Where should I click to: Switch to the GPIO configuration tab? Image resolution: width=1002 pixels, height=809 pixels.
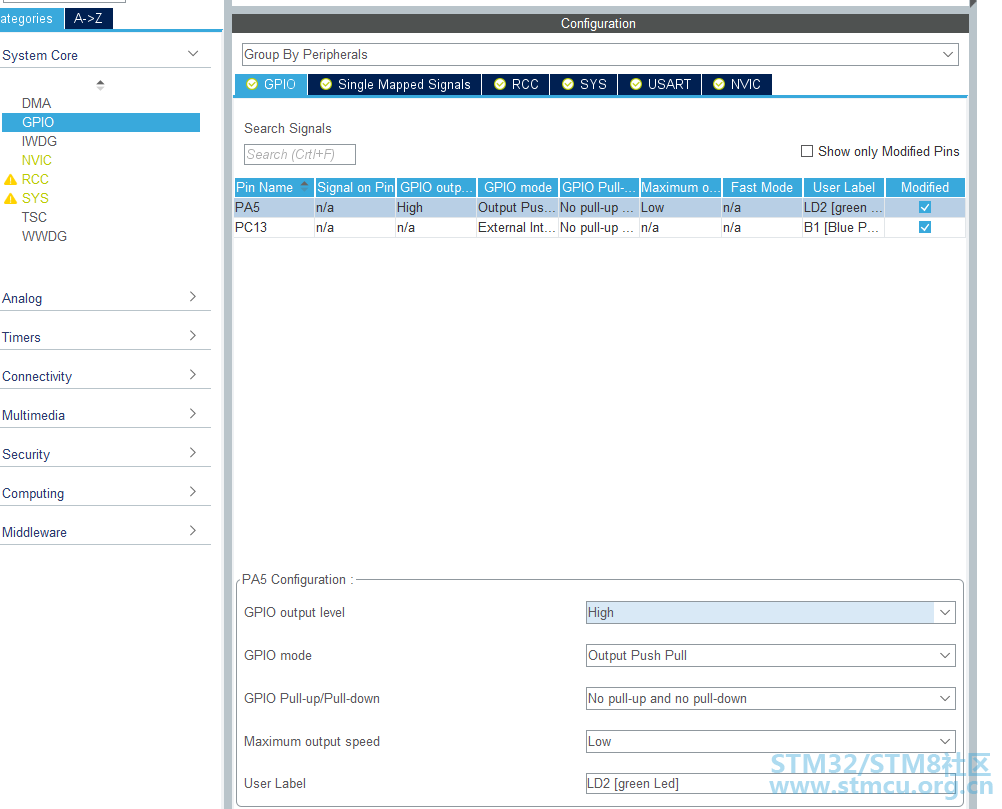[x=271, y=84]
